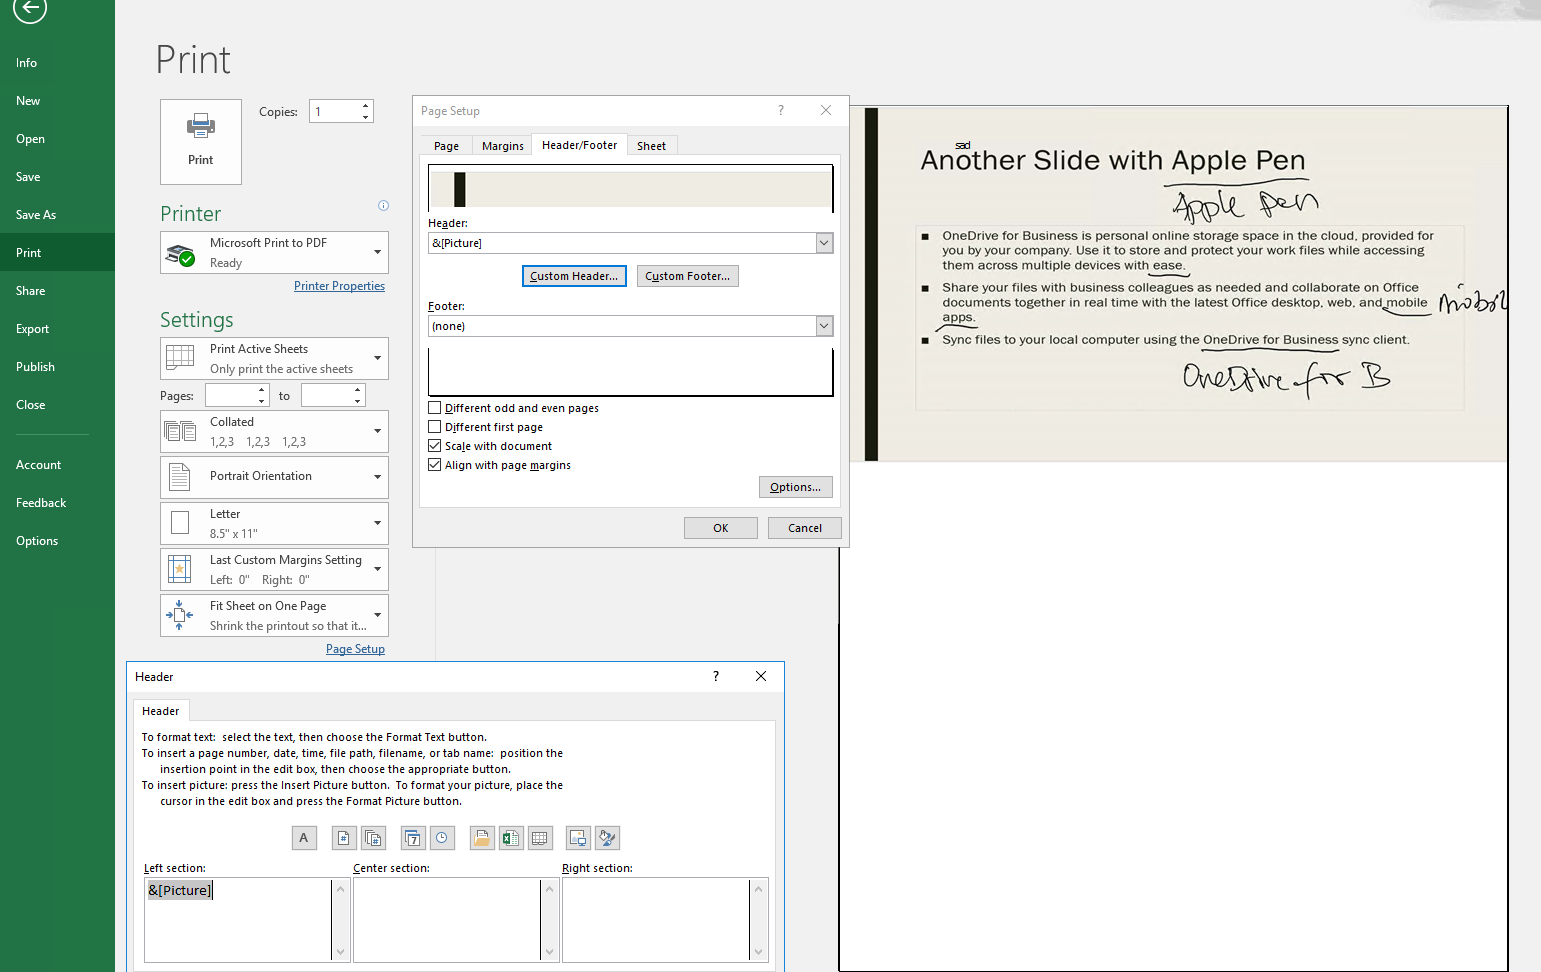
Task: Open Info in the Backstage menu
Action: point(57,63)
